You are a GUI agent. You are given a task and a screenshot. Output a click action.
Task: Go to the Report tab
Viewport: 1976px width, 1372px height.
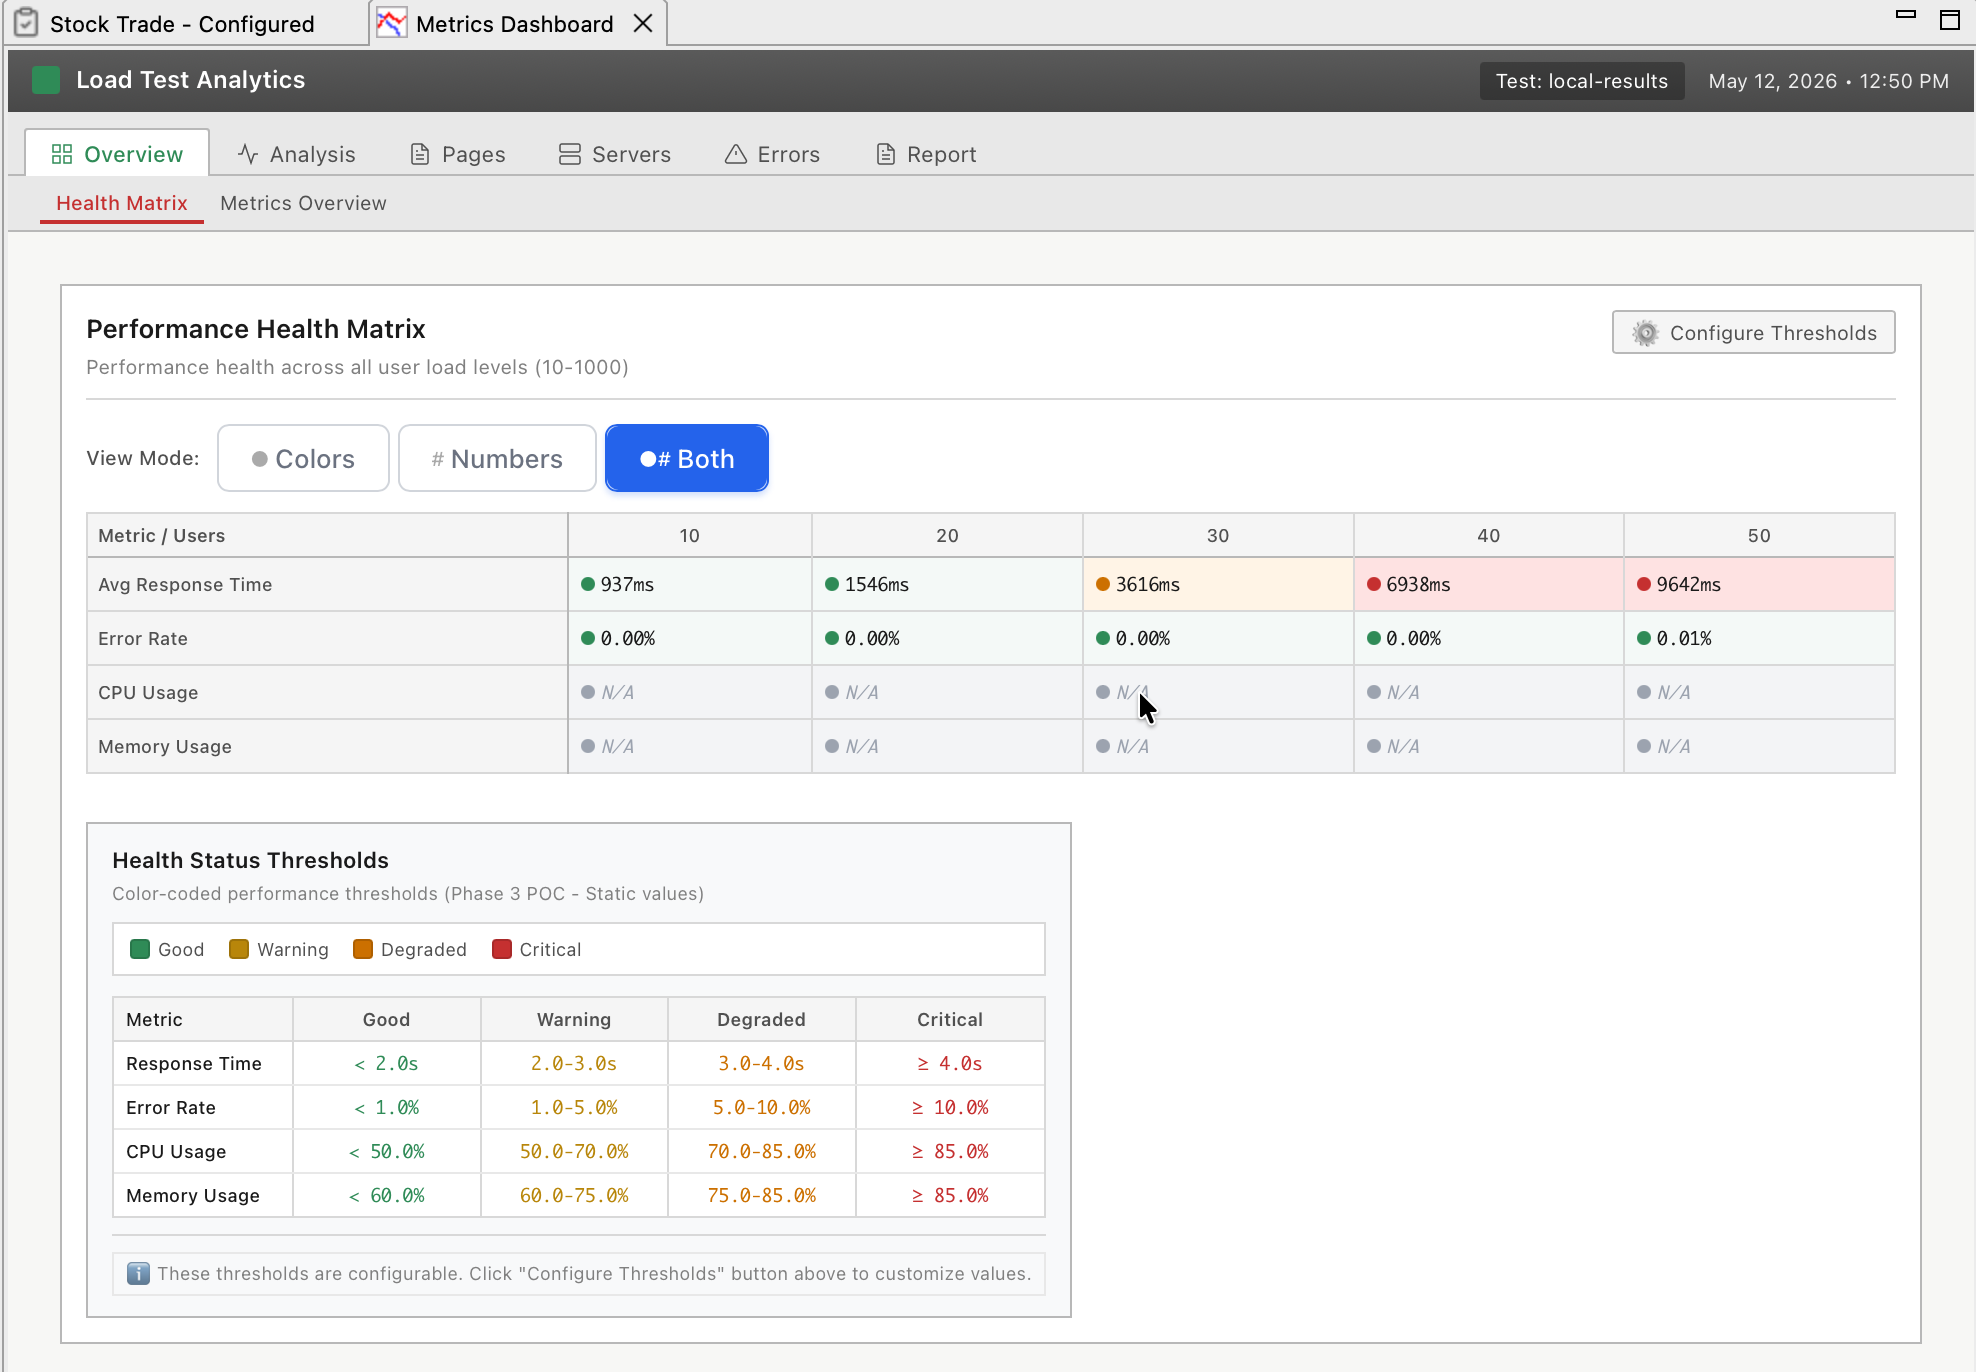tap(926, 154)
